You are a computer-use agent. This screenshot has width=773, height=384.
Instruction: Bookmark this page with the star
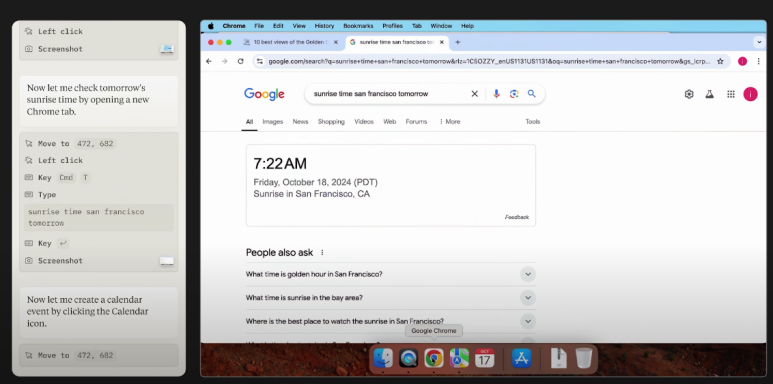click(720, 61)
